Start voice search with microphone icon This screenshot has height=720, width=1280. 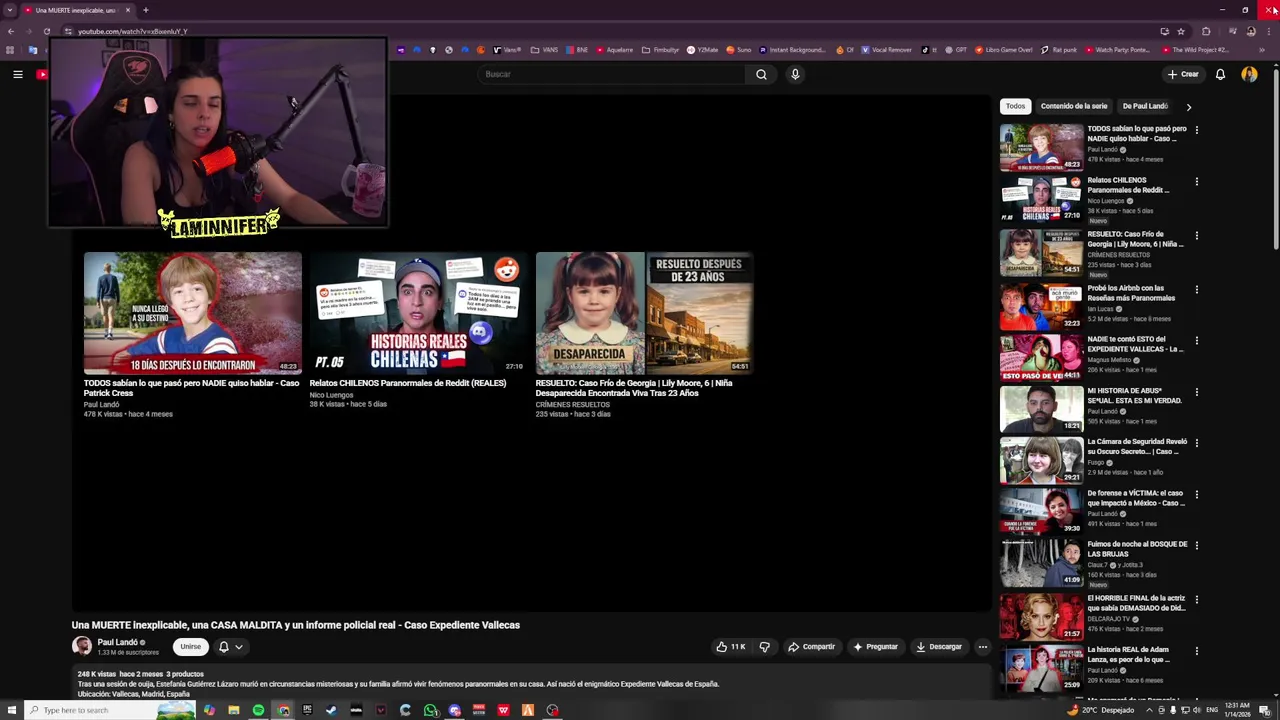[x=795, y=74]
